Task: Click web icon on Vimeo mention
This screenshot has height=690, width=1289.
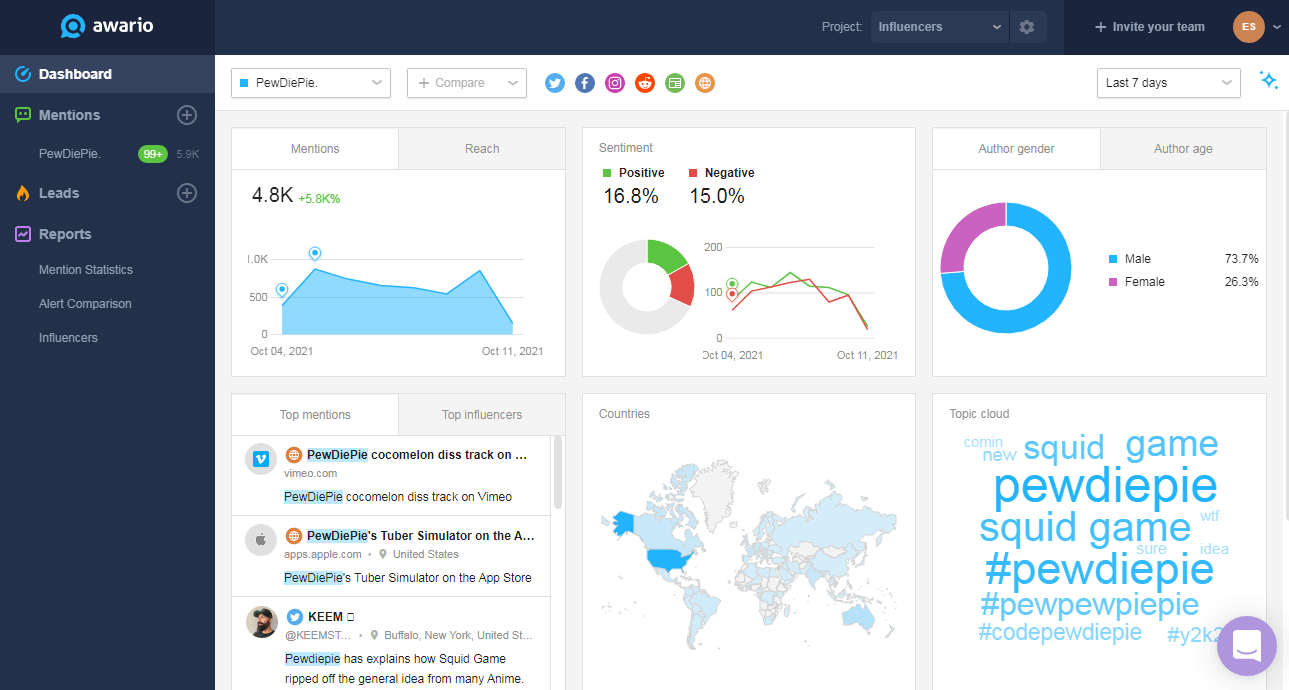Action: click(x=294, y=455)
